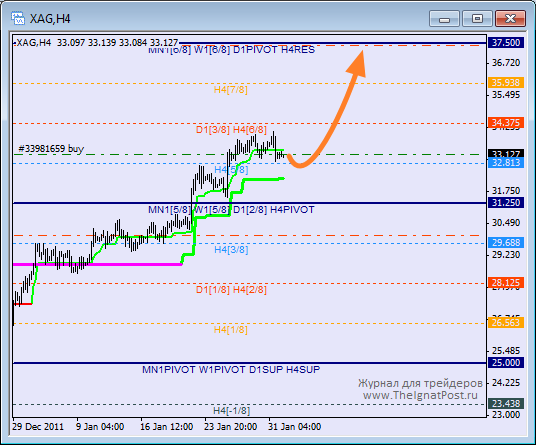Maximize the XAG,H4 chart window
Viewport: 536px width, 445px height.
pos(477,18)
